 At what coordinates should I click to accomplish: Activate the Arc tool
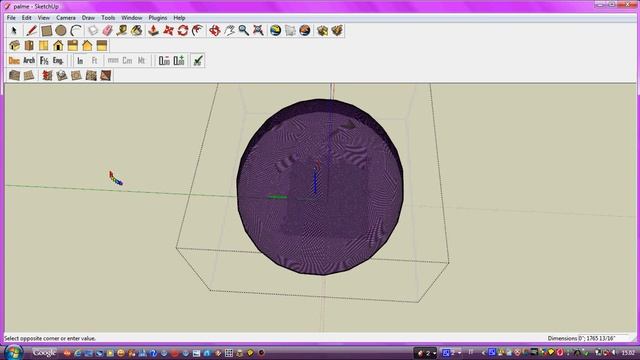(76, 31)
